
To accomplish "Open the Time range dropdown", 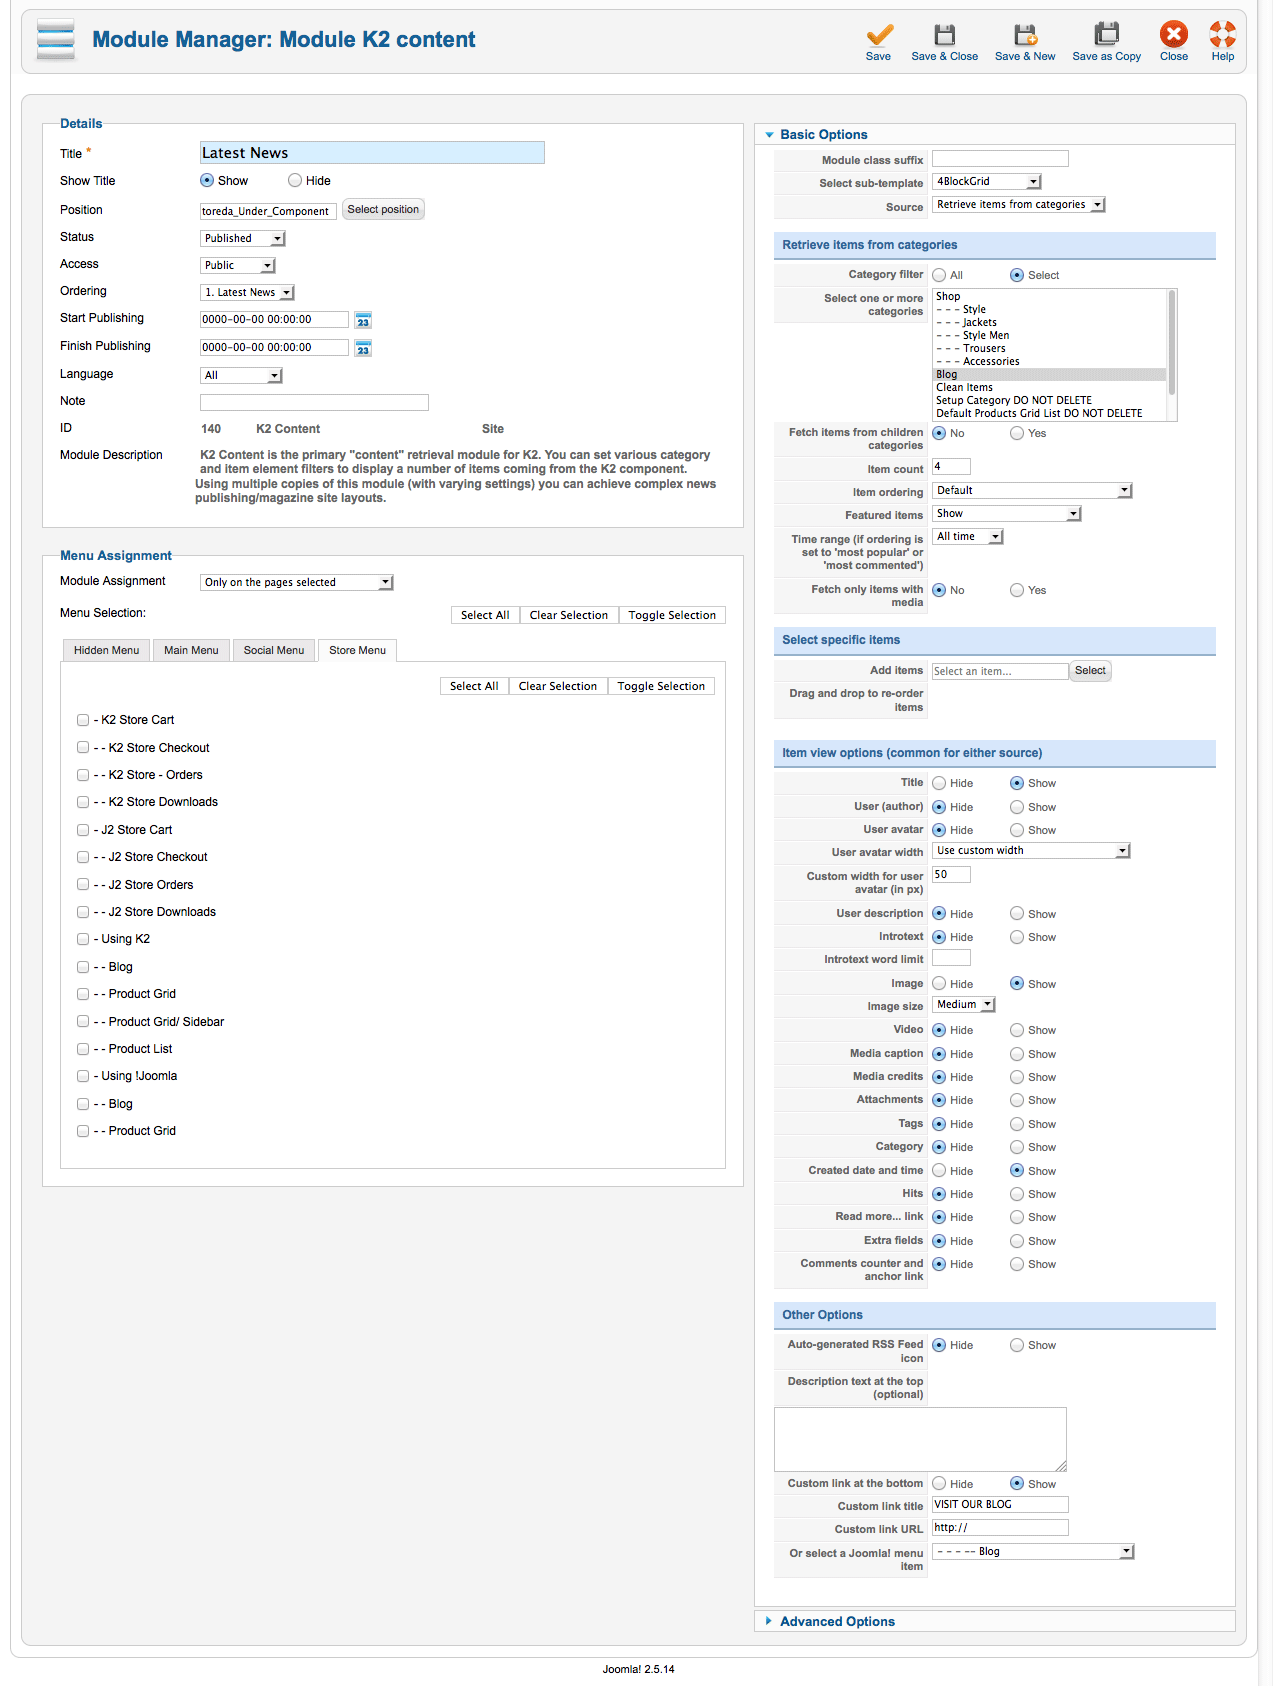I will click(968, 536).
